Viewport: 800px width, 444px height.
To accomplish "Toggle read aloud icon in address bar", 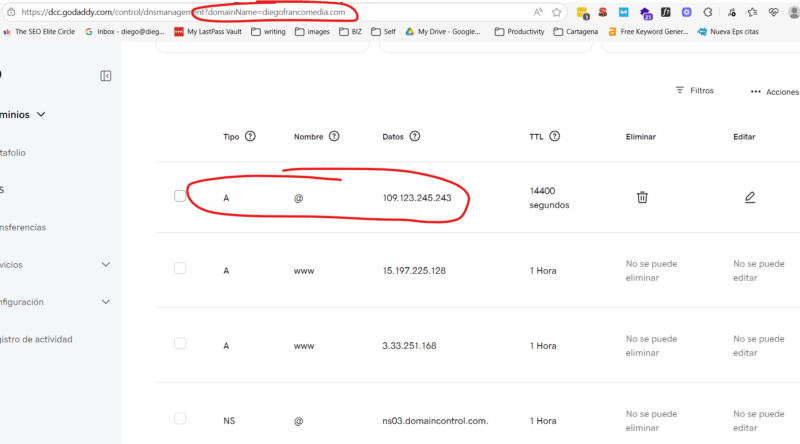I will [538, 12].
